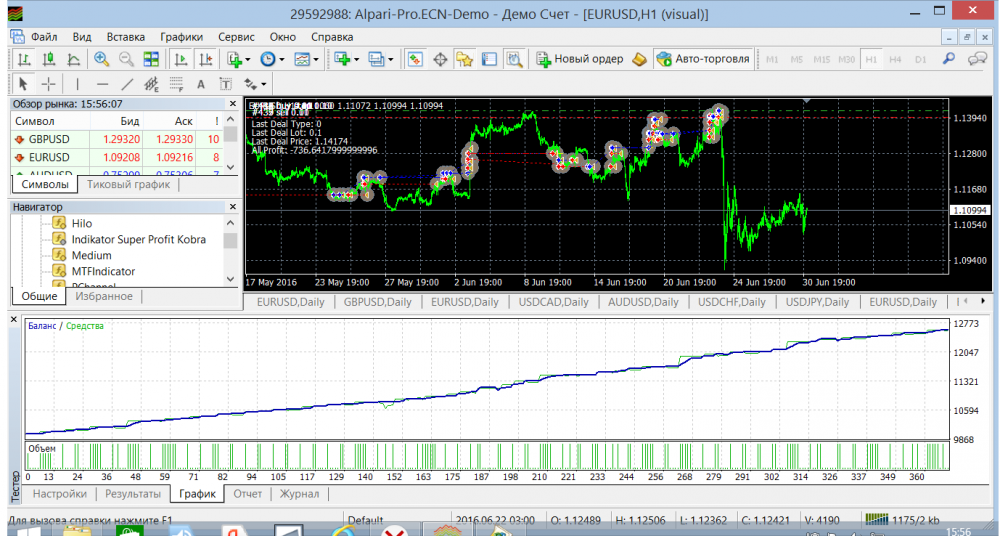
Task: Open new chart dropdown arrow
Action: (357, 59)
